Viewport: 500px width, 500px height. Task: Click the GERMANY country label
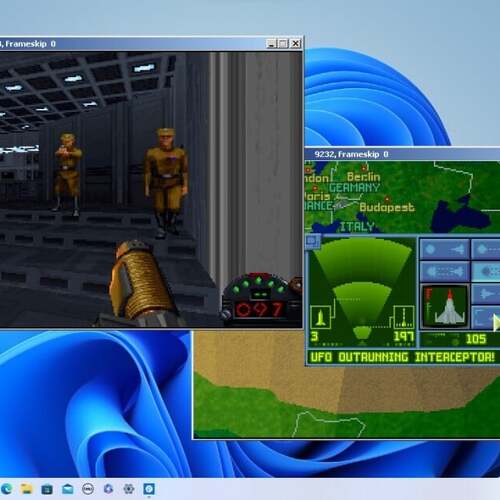[354, 187]
